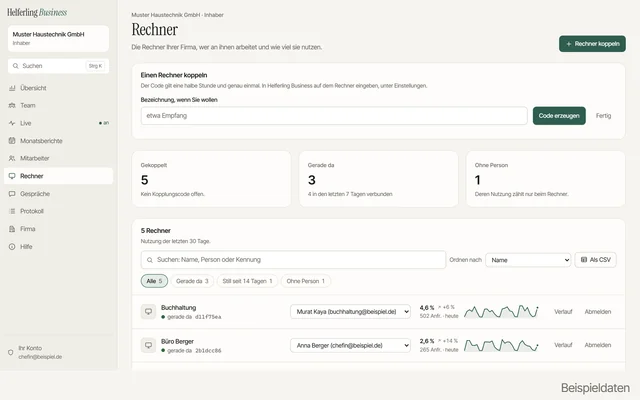Click the 2,6 % usage value

click(x=427, y=341)
